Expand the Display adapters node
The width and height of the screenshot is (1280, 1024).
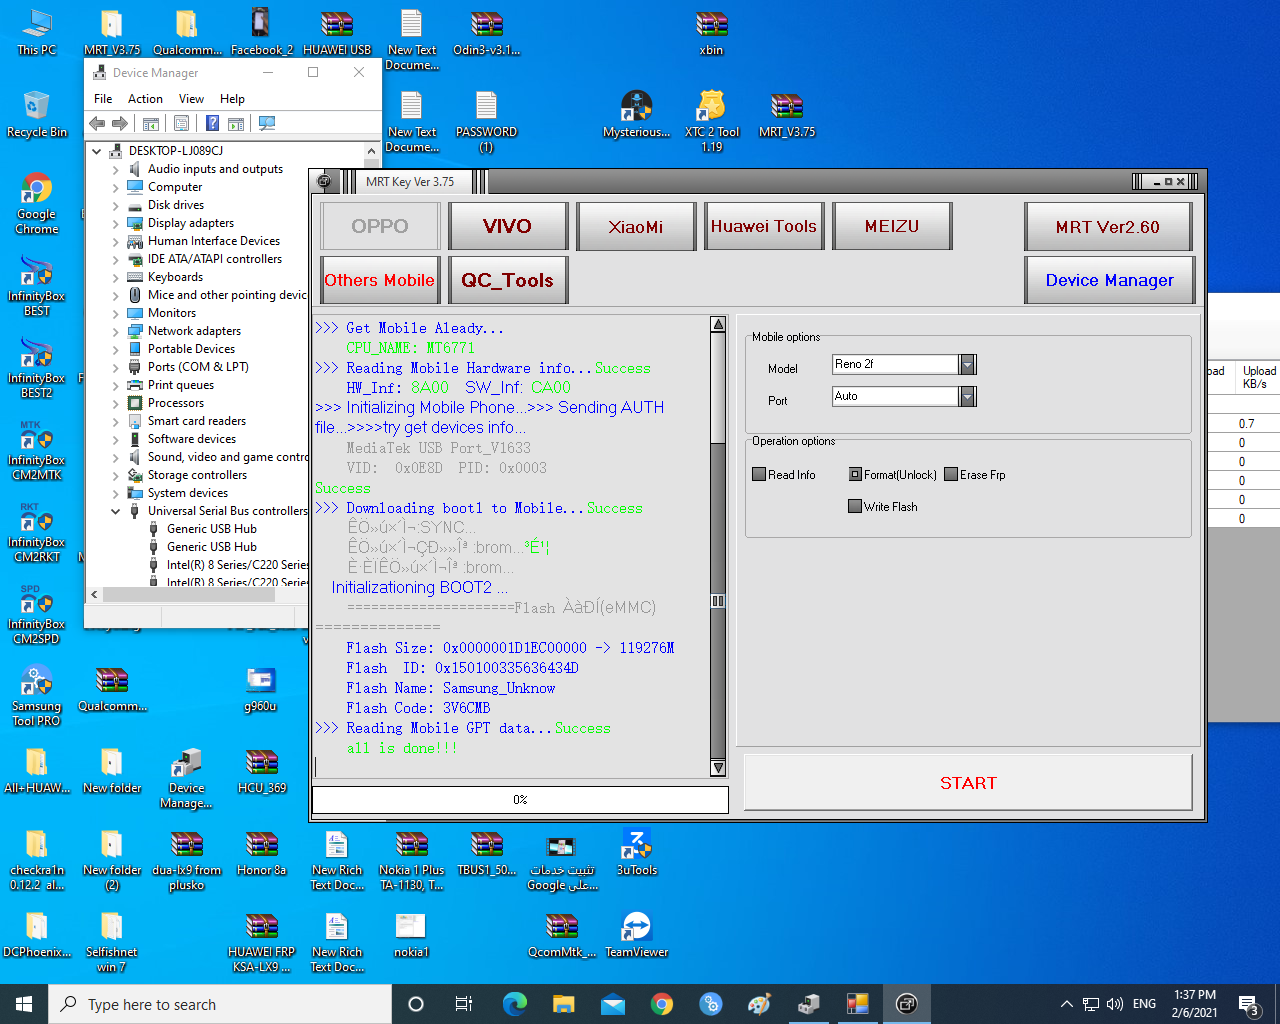click(116, 223)
